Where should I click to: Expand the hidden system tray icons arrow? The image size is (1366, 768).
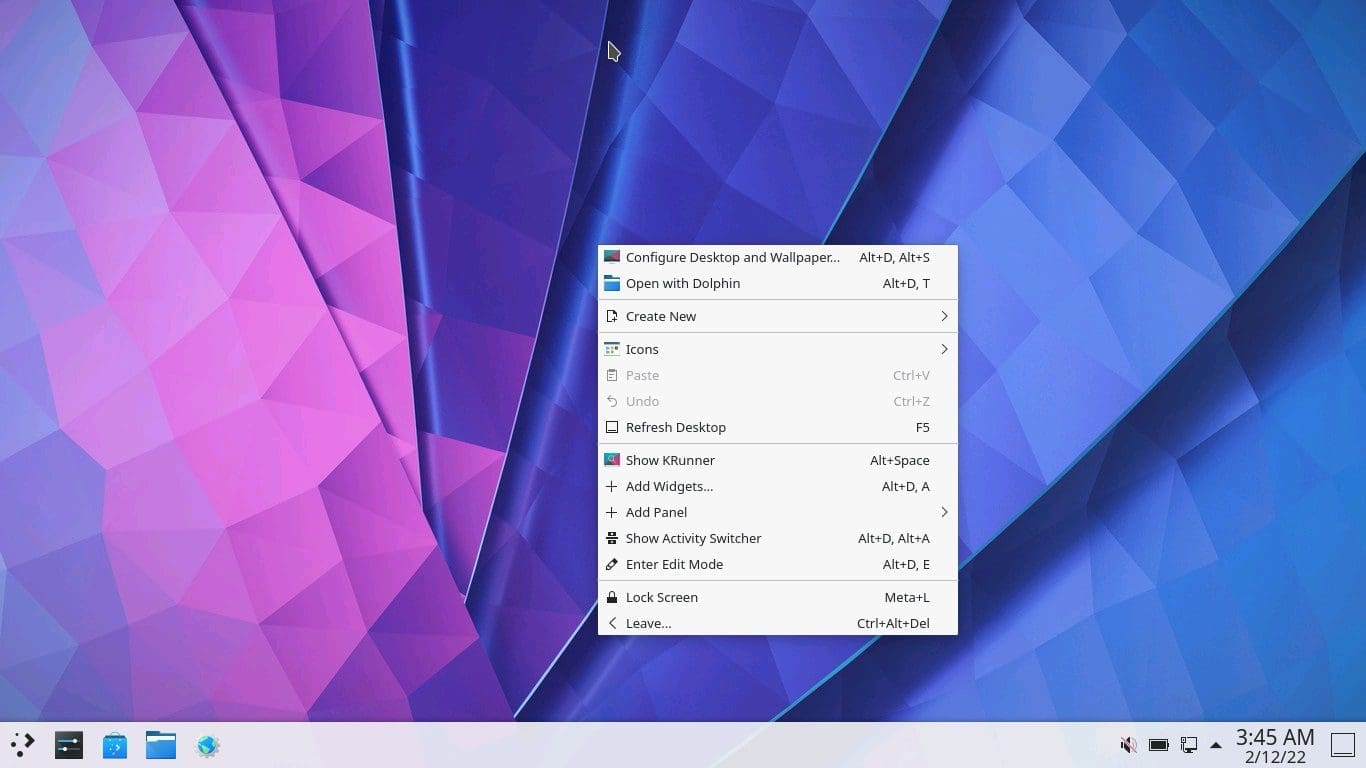pyautogui.click(x=1216, y=745)
